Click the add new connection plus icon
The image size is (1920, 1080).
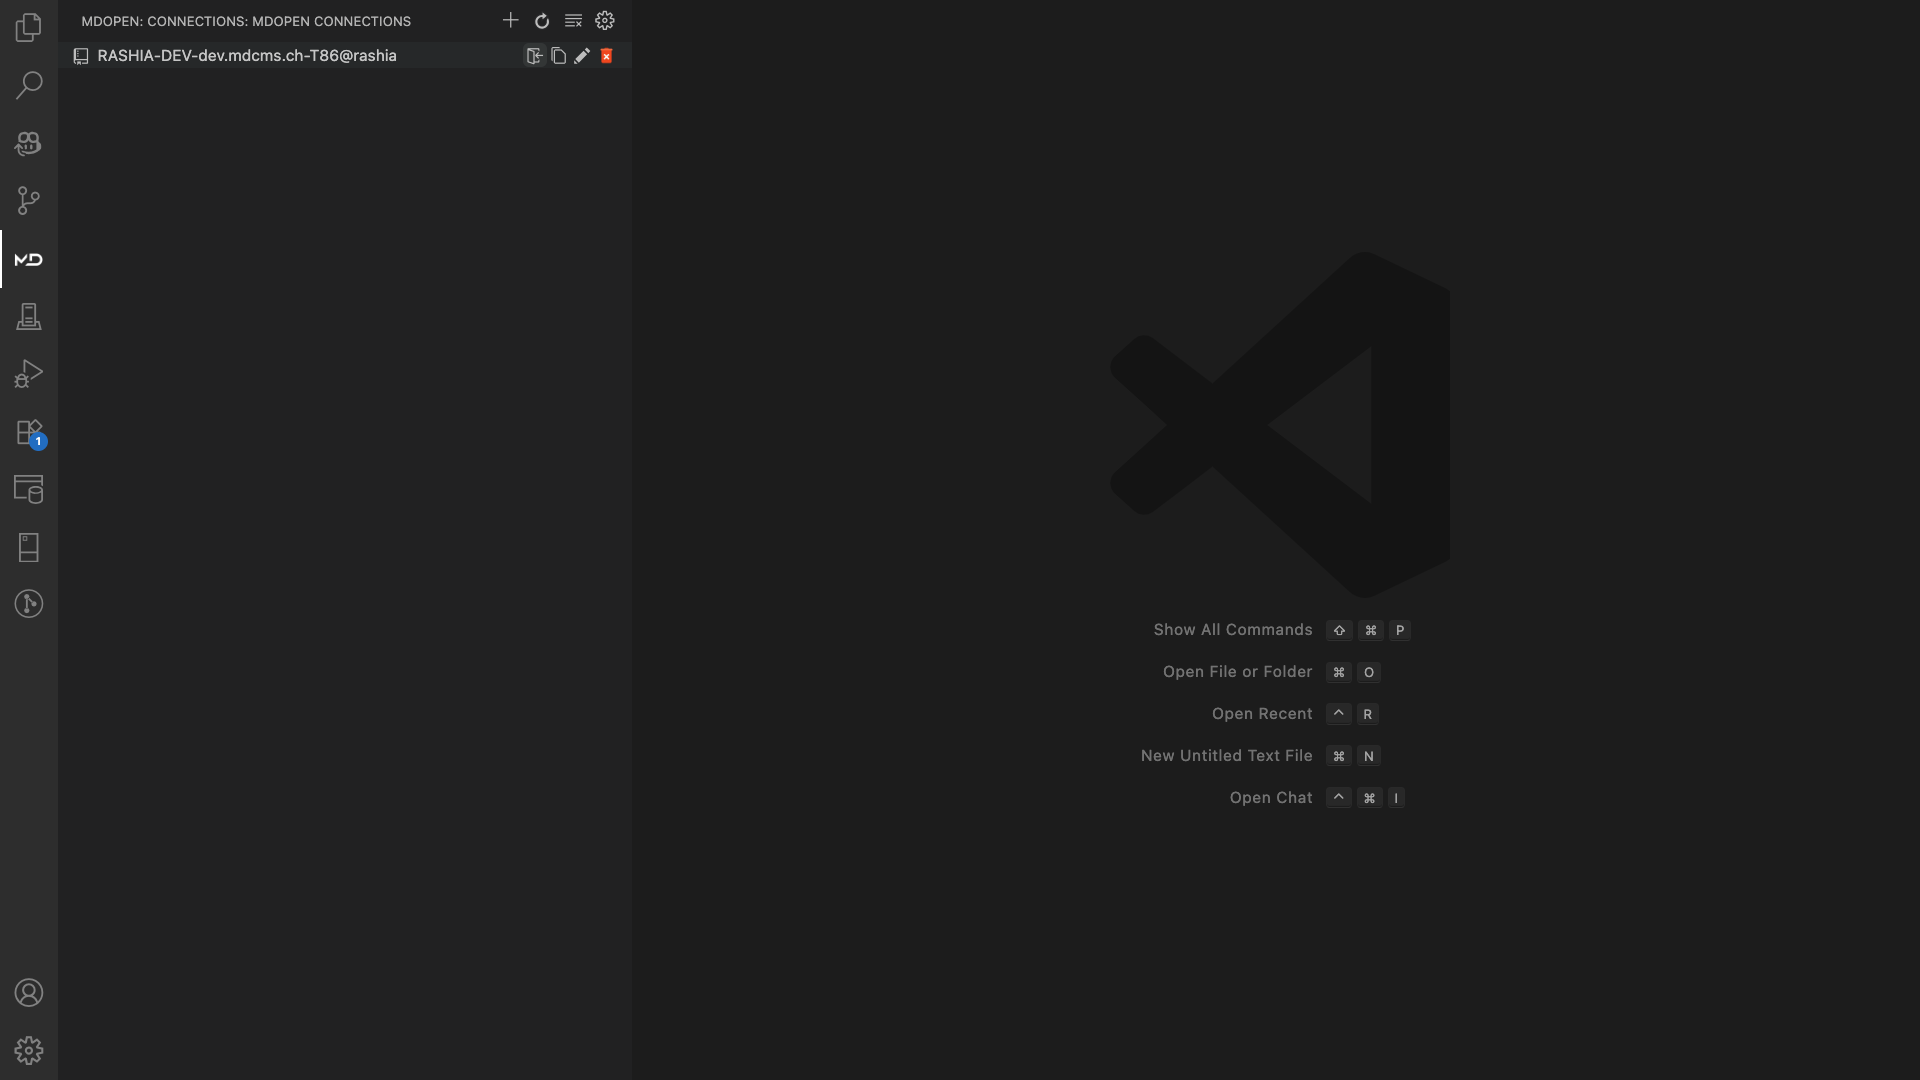point(510,20)
